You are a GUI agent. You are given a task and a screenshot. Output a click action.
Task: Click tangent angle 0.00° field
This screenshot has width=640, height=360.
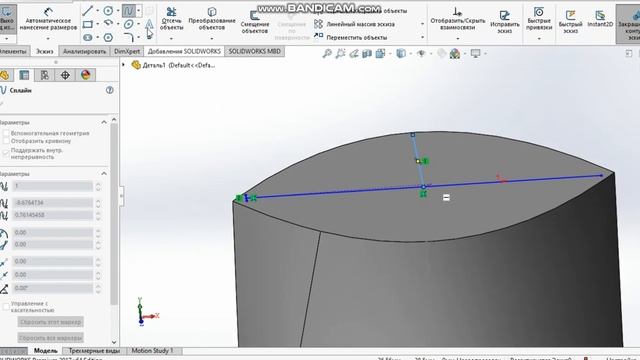pyautogui.click(x=53, y=288)
